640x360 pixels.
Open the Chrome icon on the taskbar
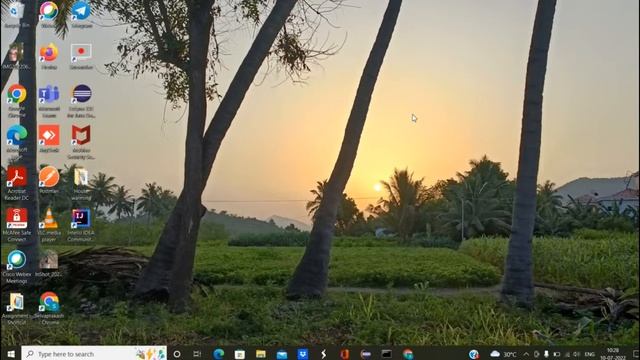[408, 354]
